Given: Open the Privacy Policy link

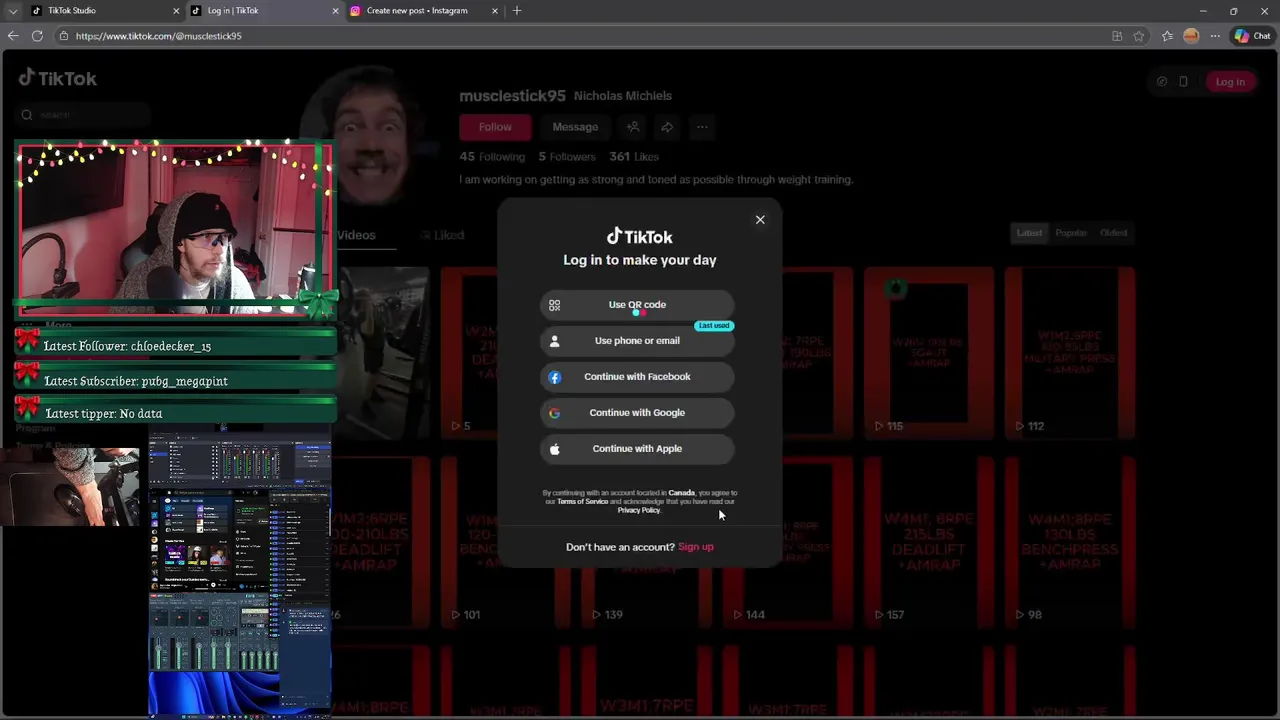Looking at the screenshot, I should (x=639, y=510).
